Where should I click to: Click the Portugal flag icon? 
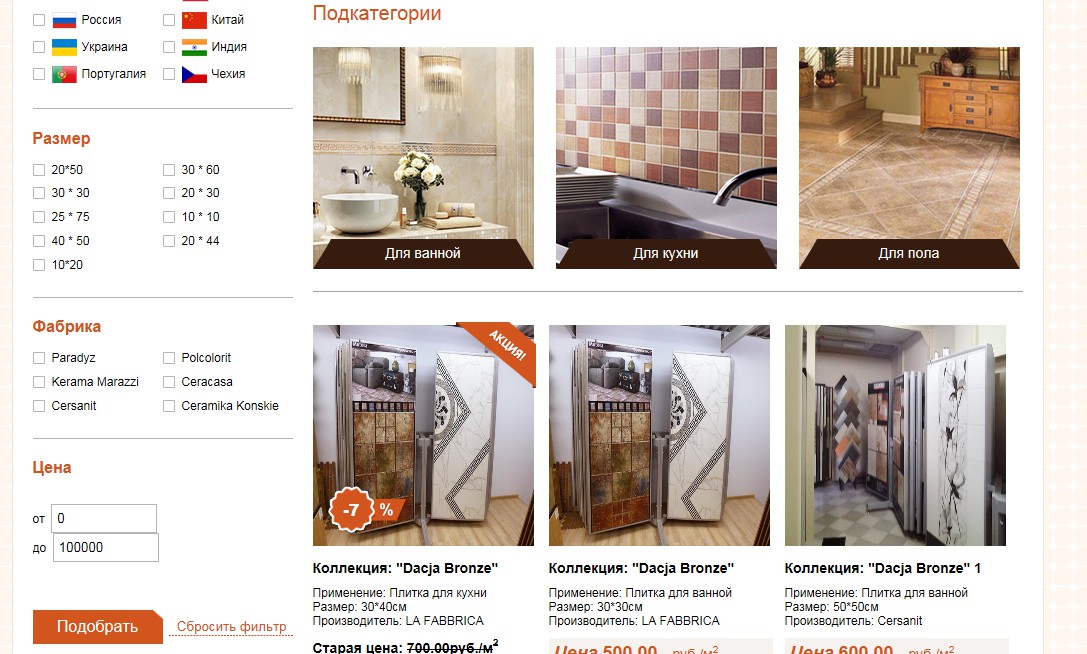pos(64,74)
